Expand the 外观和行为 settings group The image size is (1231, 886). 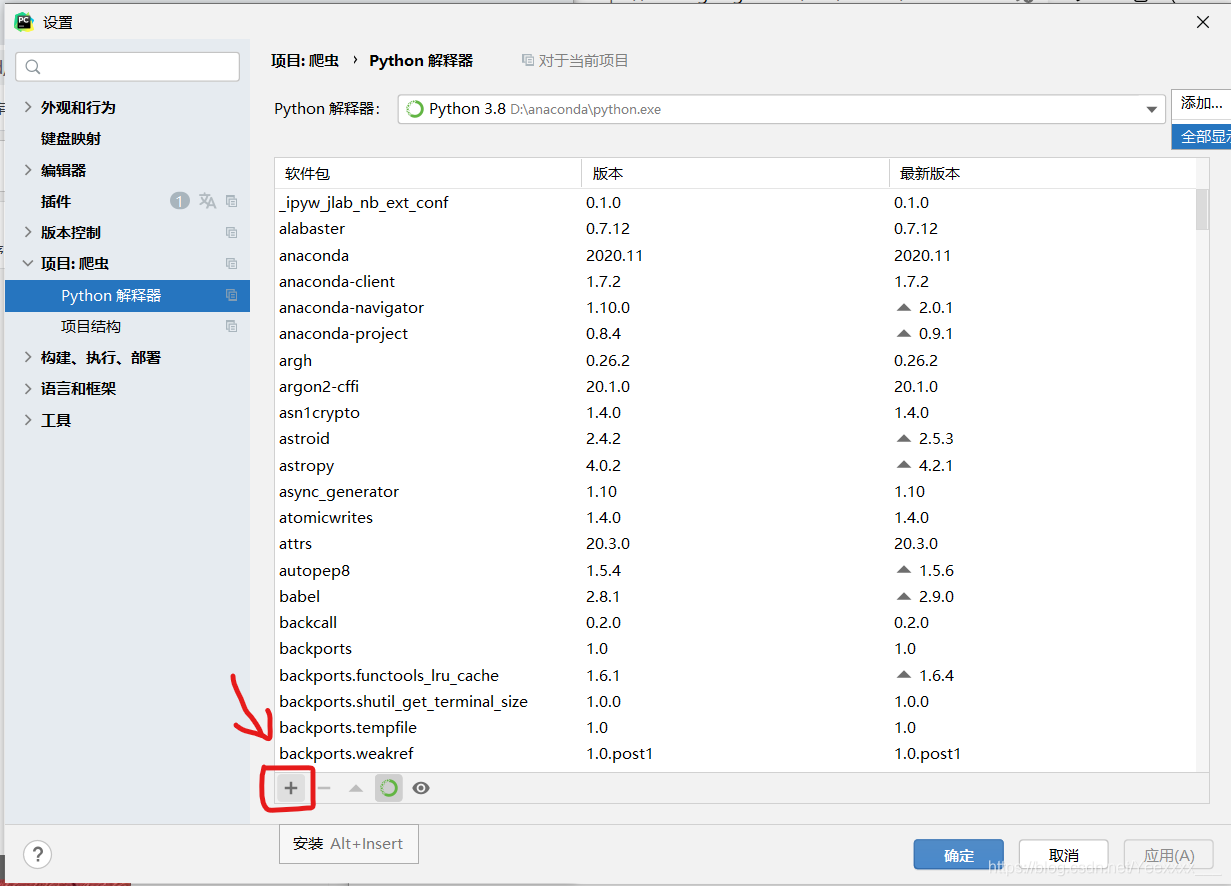(x=28, y=107)
